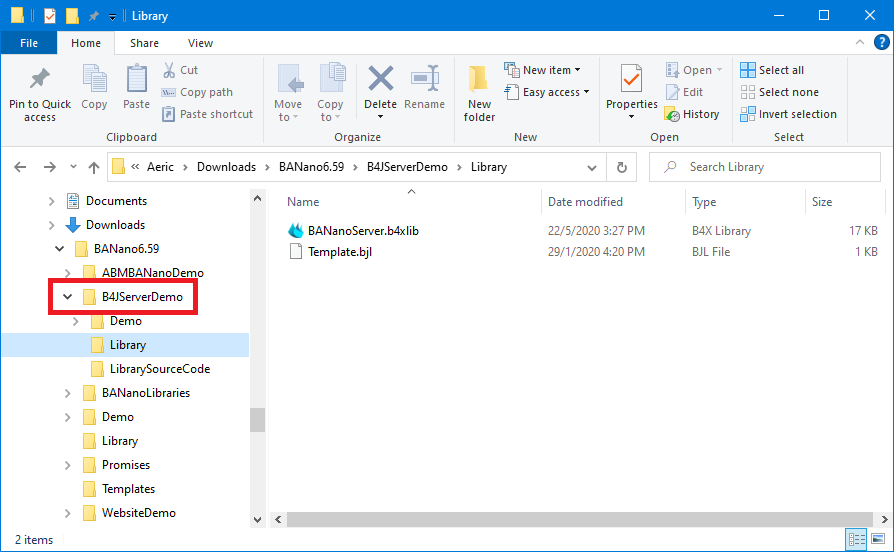Image resolution: width=894 pixels, height=552 pixels.
Task: Open the Open button dropdown
Action: pyautogui.click(x=720, y=70)
